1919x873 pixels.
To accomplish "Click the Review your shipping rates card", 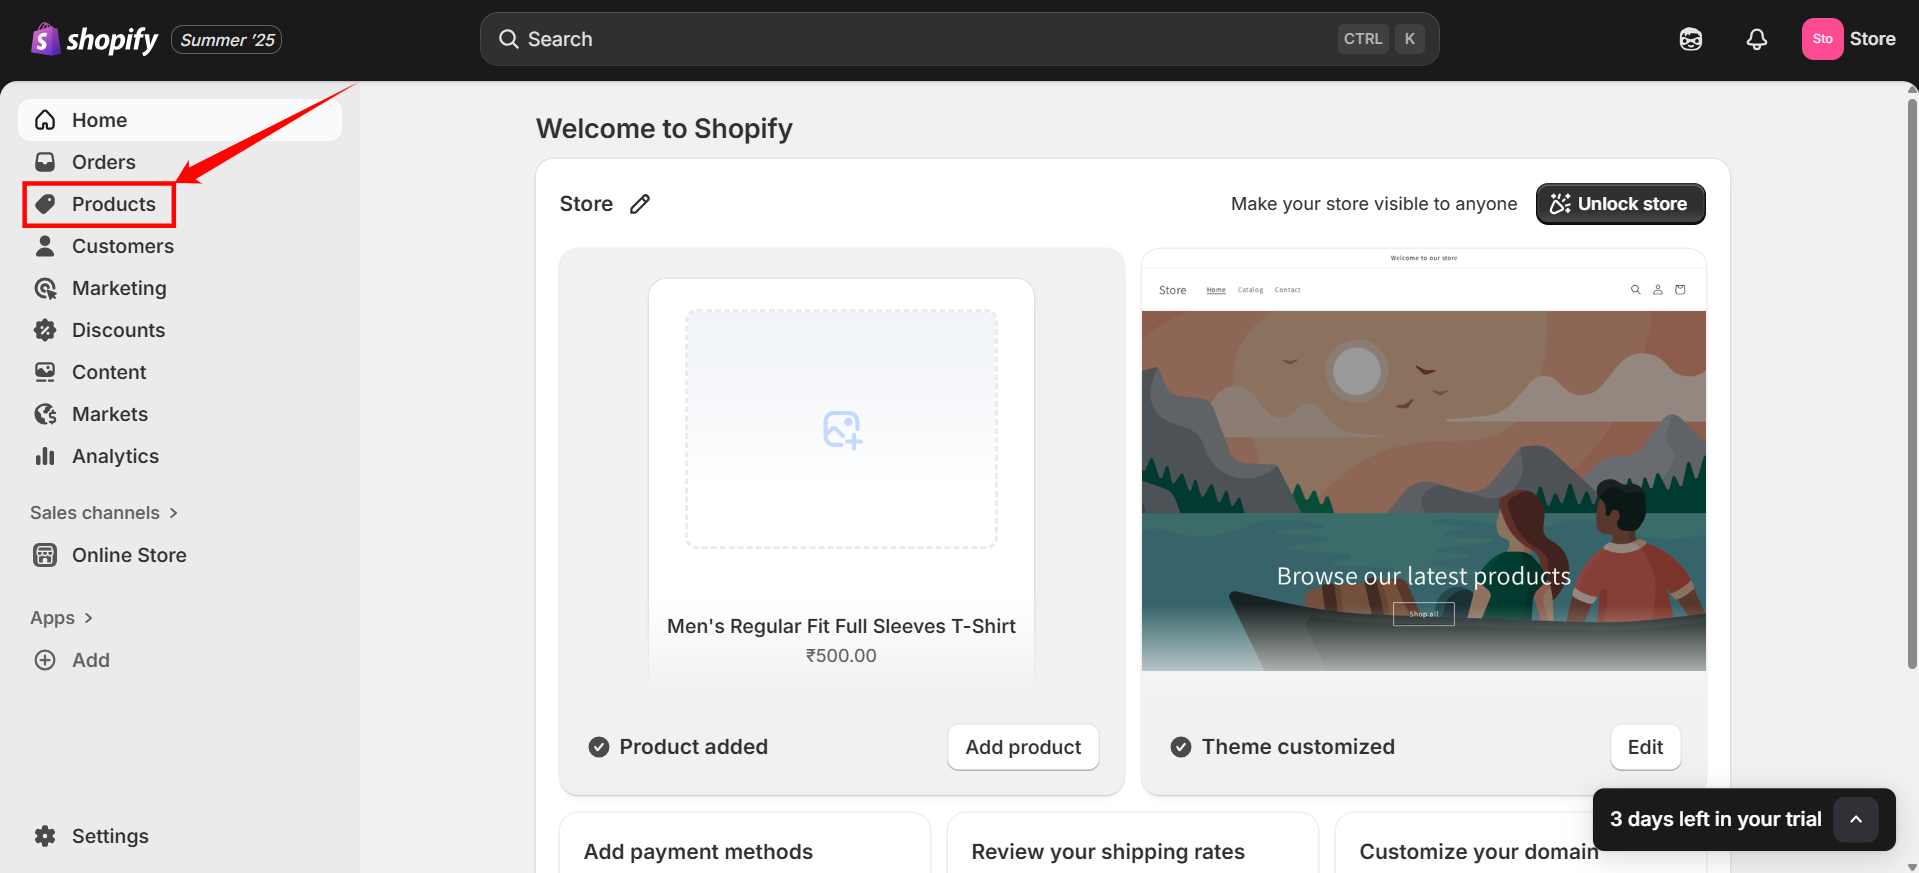I will (x=1133, y=843).
